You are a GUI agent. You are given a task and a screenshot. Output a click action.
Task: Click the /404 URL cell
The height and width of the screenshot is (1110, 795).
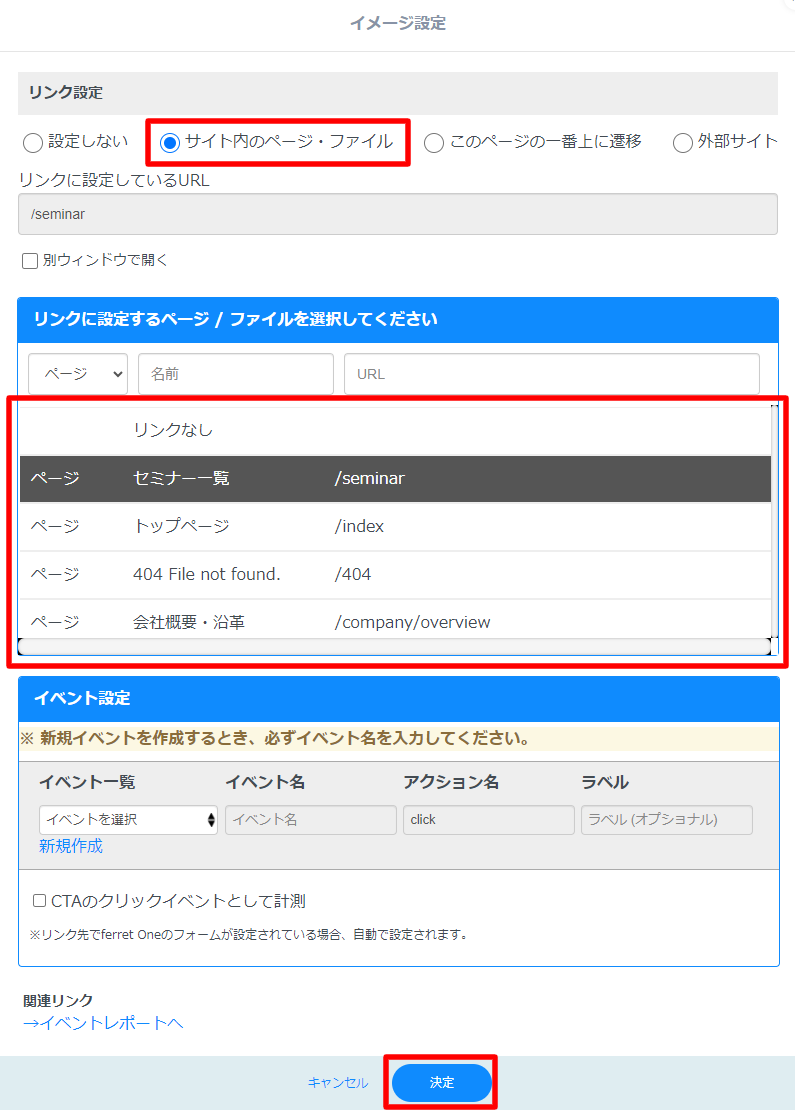(353, 575)
